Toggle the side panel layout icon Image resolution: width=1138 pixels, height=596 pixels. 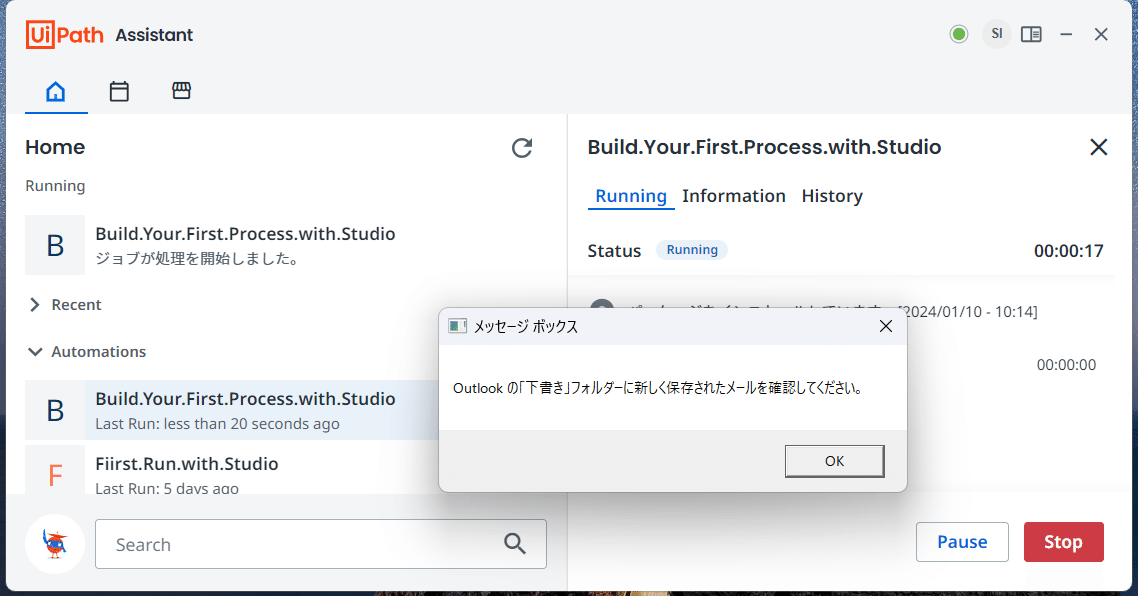click(x=1031, y=34)
